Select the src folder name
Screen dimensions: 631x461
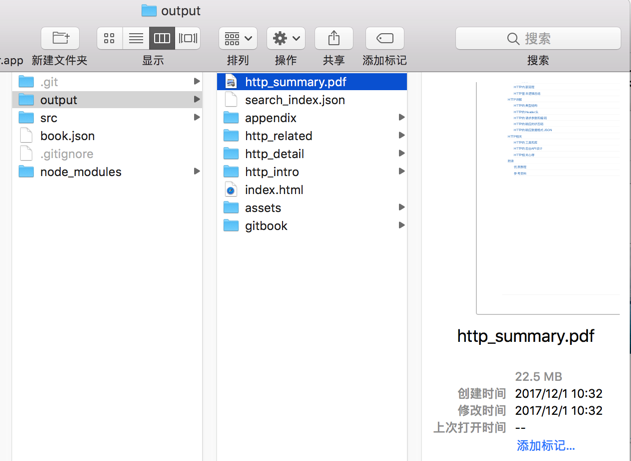pyautogui.click(x=49, y=118)
